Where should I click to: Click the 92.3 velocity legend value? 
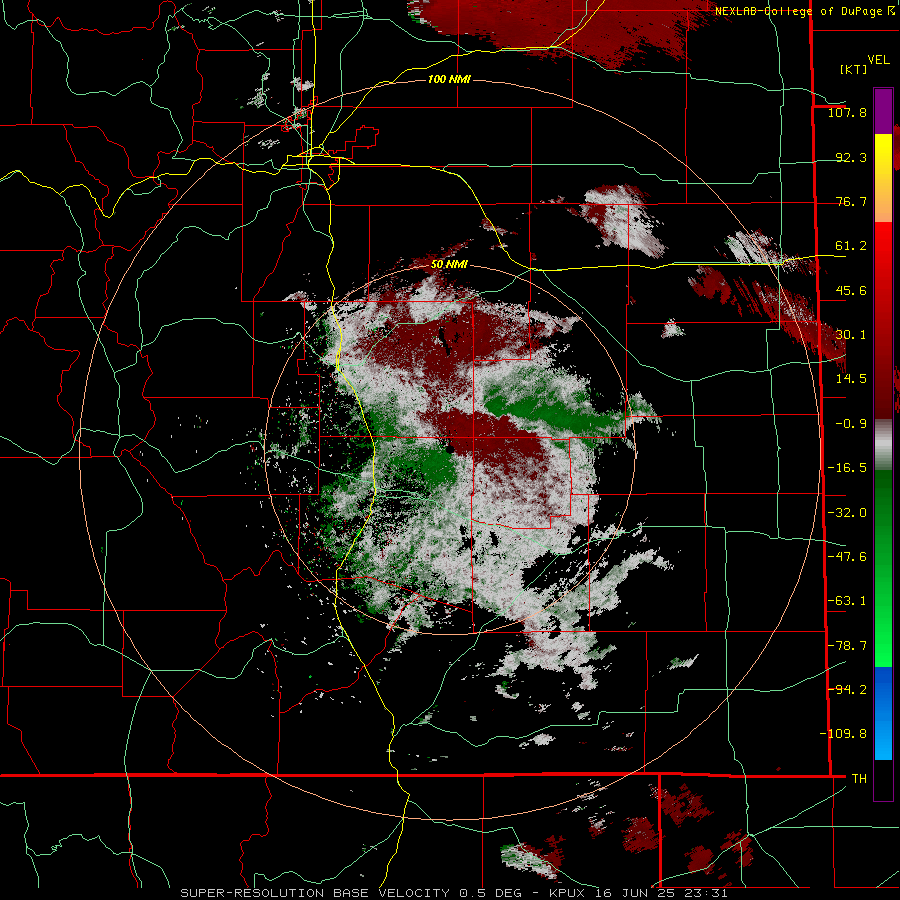tap(851, 157)
